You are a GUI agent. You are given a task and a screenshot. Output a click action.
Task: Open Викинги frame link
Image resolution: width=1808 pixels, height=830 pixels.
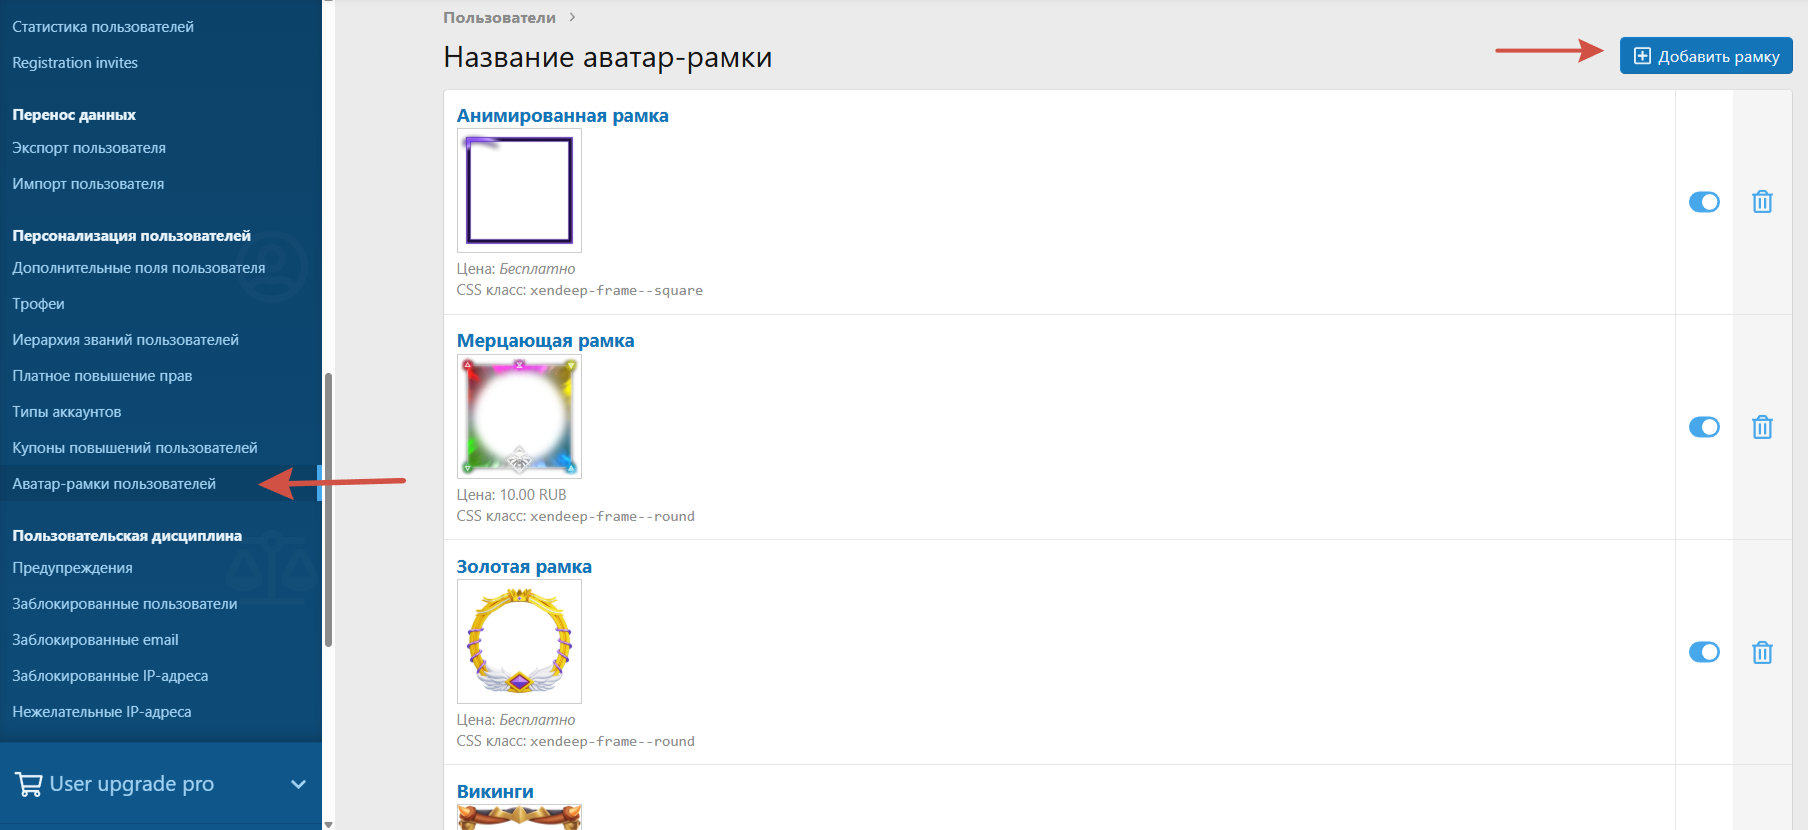pos(495,791)
